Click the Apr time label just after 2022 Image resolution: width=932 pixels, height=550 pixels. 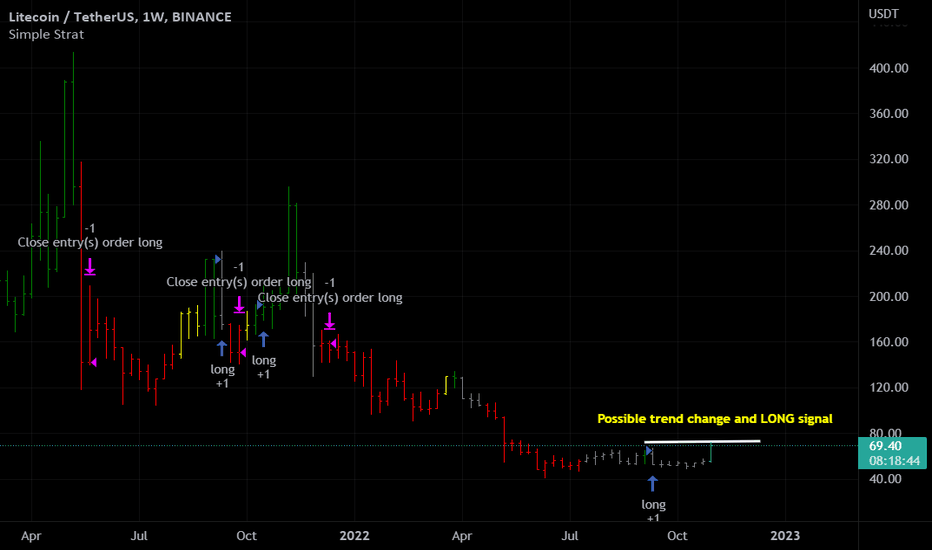point(462,536)
